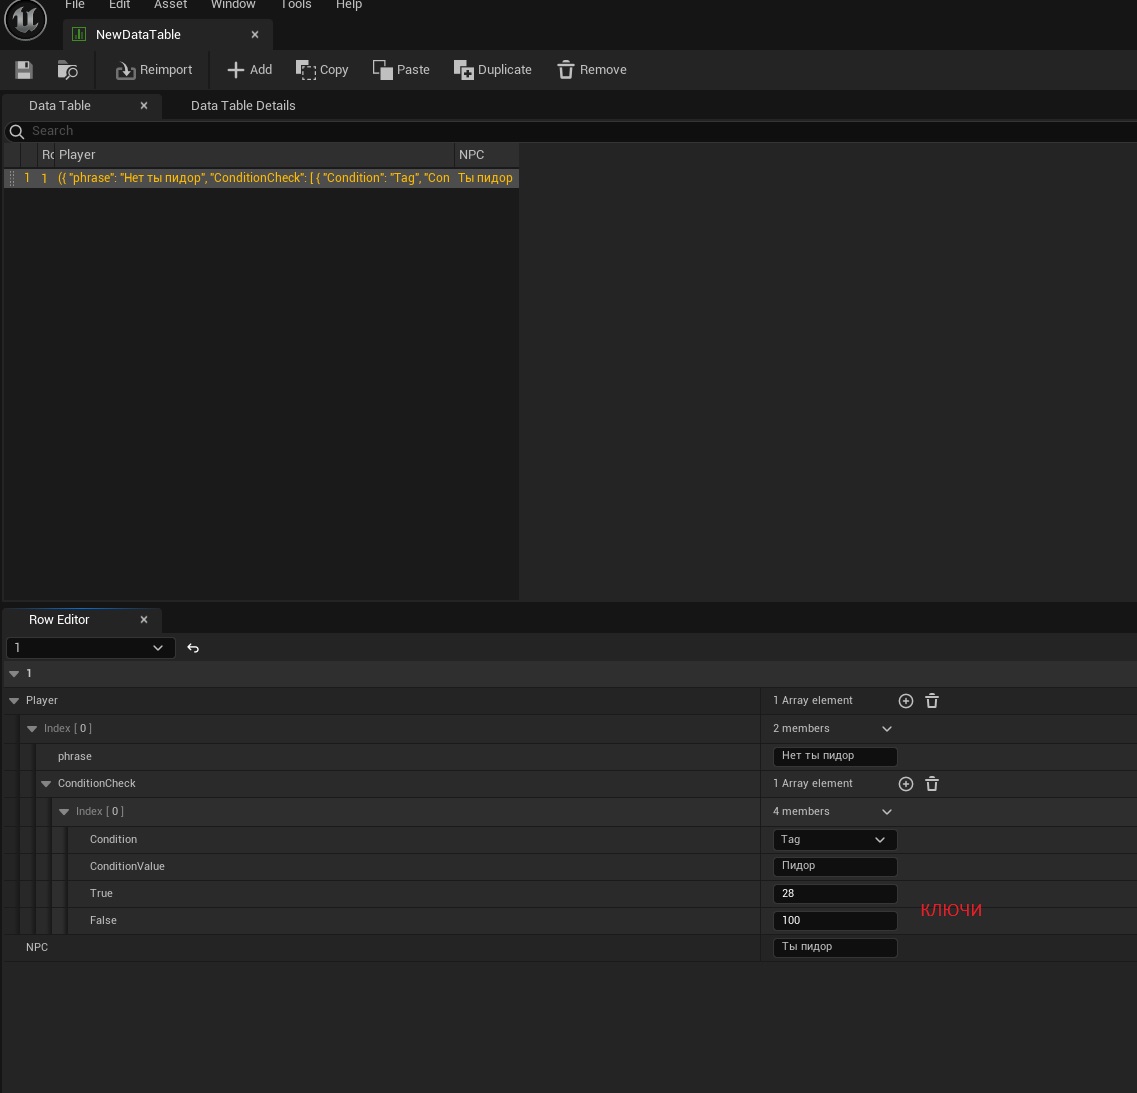1137x1093 pixels.
Task: Edit the False value field
Action: coord(835,920)
